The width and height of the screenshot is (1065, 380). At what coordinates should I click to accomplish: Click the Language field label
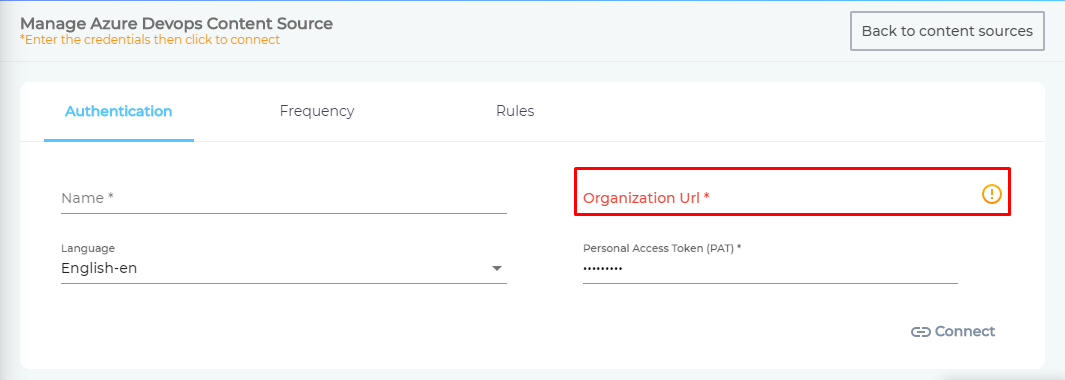tap(88, 248)
